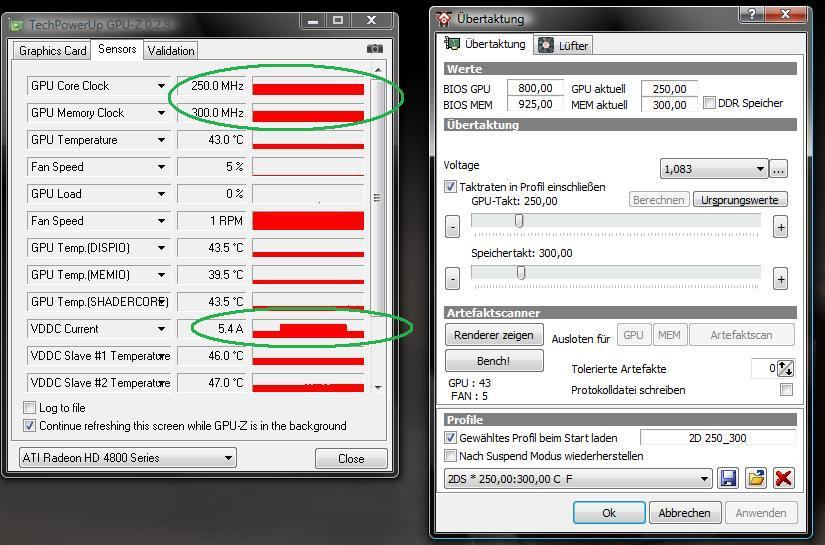Click the GPU Temperature 43.0 °C value

pyautogui.click(x=212, y=140)
